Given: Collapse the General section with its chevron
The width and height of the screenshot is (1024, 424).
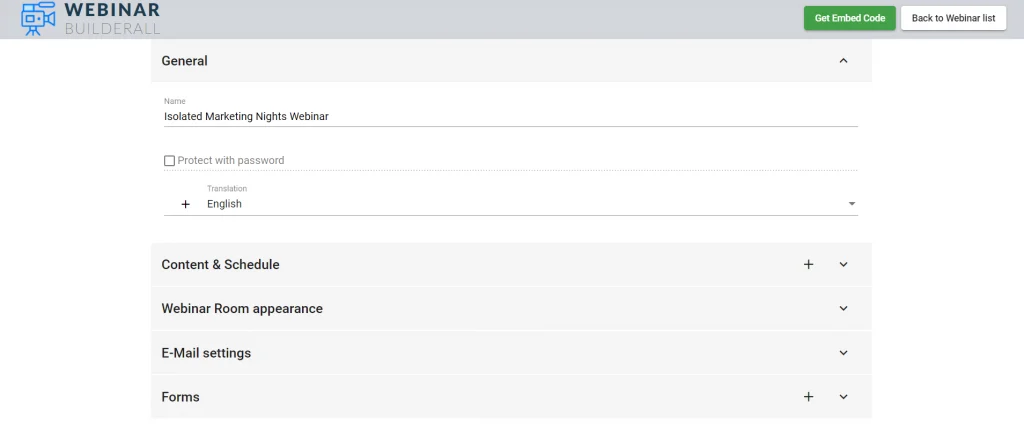Looking at the screenshot, I should point(843,61).
